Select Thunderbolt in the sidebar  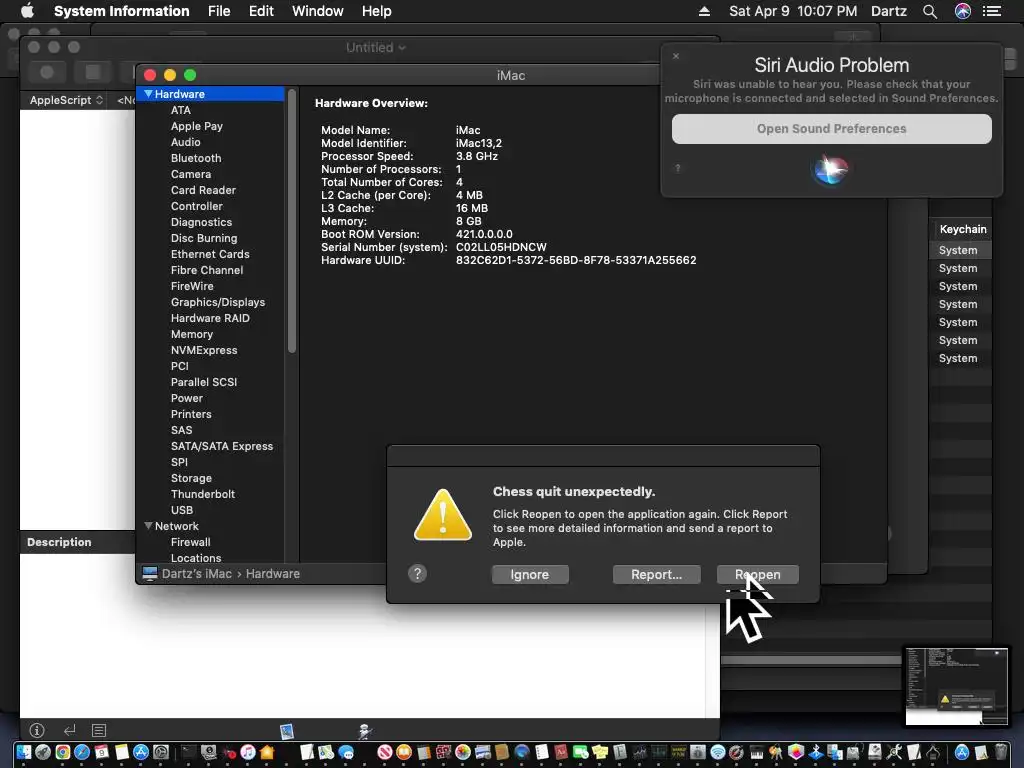point(202,494)
